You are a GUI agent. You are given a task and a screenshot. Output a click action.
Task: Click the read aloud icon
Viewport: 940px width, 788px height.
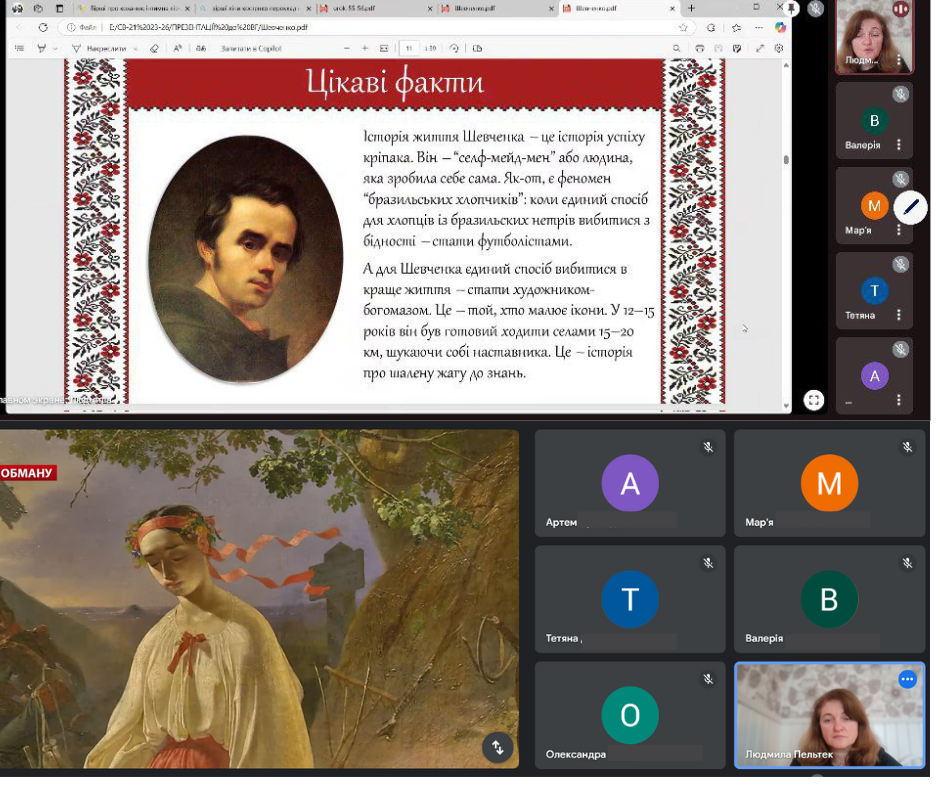coord(178,49)
